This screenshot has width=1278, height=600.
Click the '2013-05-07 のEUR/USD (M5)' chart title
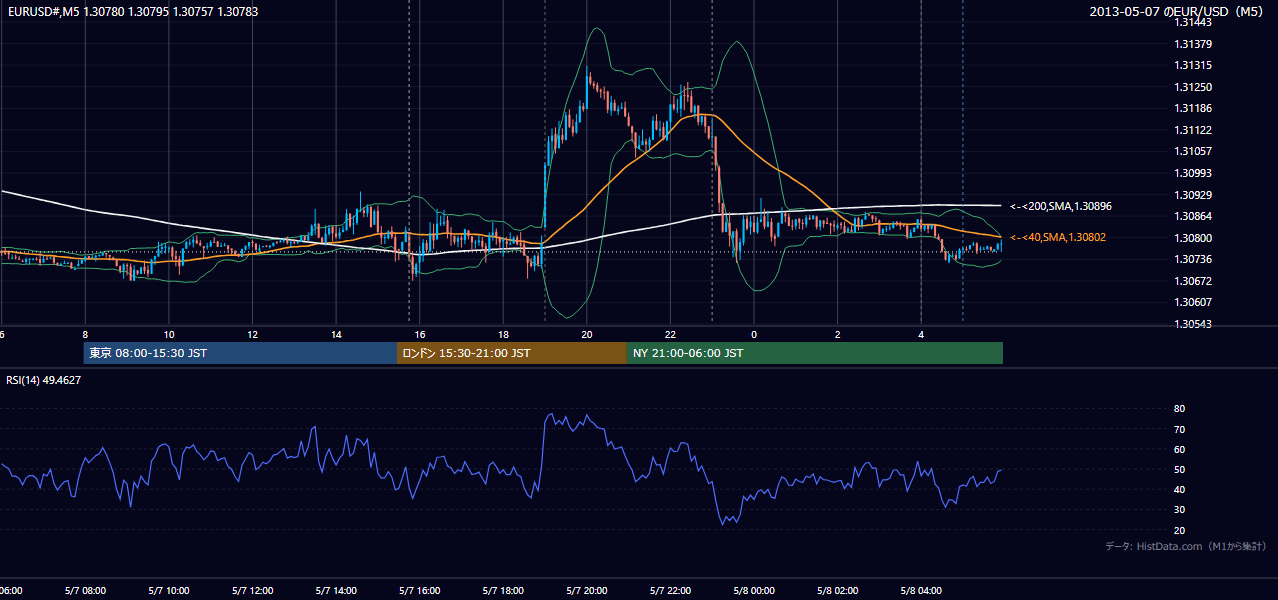click(1178, 12)
